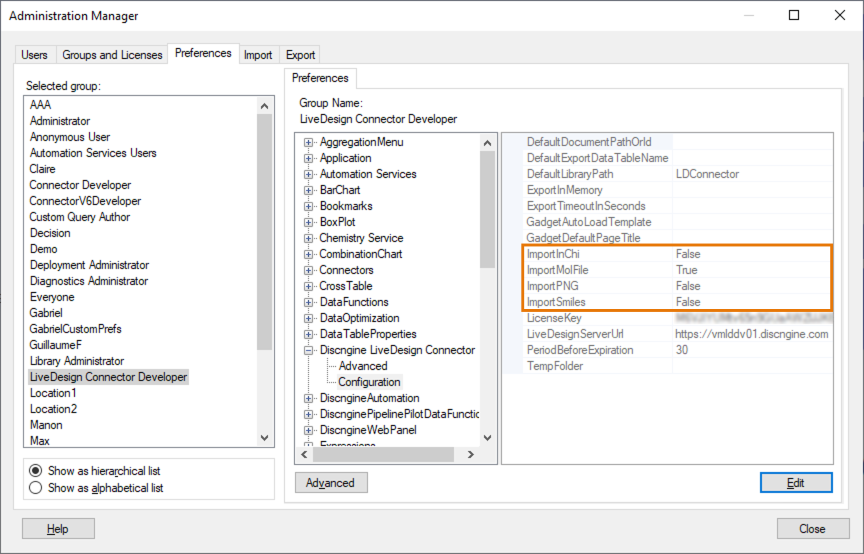Maximize the Administration Manager window
The width and height of the screenshot is (864, 554).
click(x=794, y=15)
